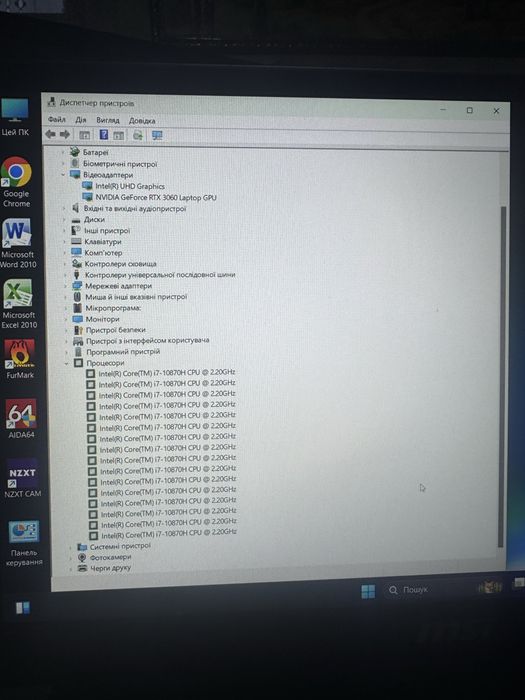Expand Миша й інші вказівні пристрої arrow
The height and width of the screenshot is (700, 525).
(65, 296)
